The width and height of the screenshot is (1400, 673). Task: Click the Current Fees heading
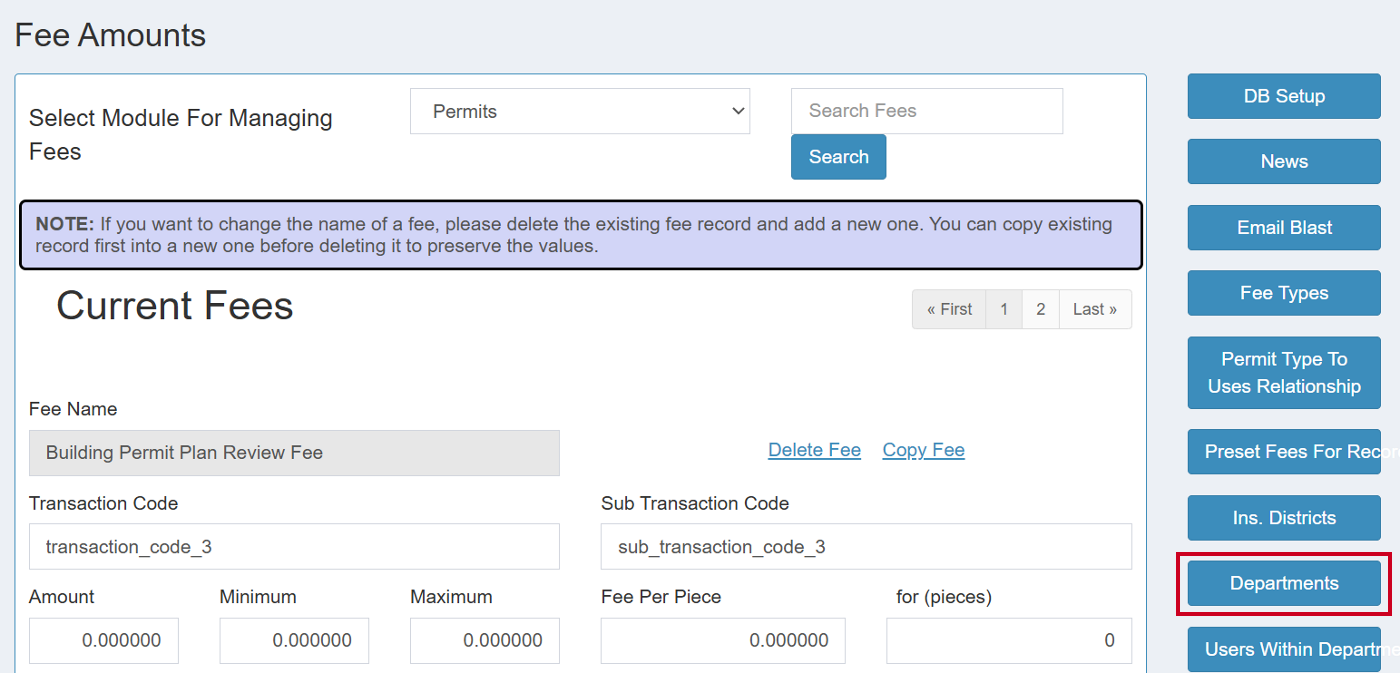(175, 305)
